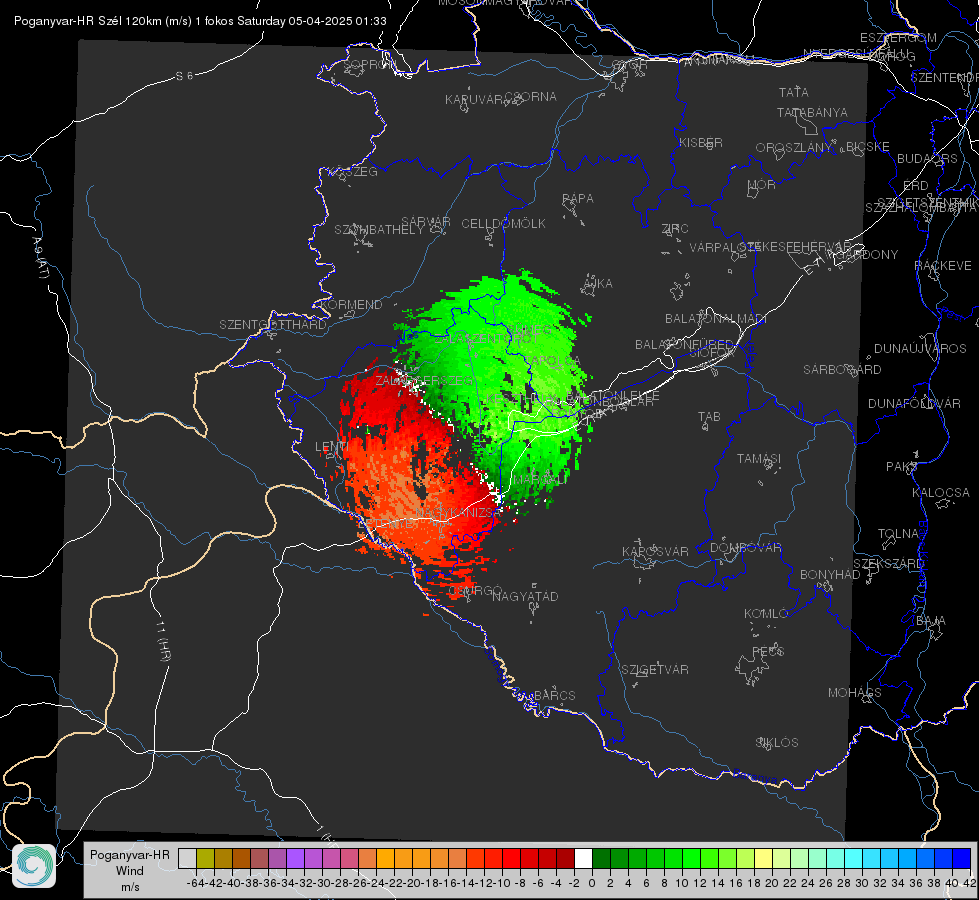Screen dimensions: 979x900
Task: Click the PECS city label
Action: [x=767, y=652]
